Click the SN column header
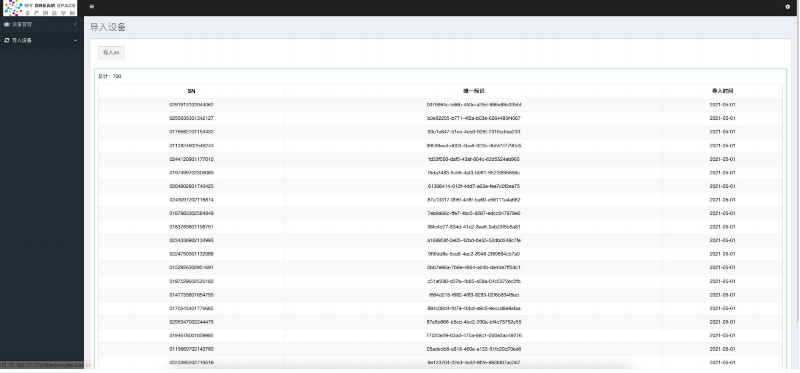Screen dimensions: 800x373 [x=191, y=91]
